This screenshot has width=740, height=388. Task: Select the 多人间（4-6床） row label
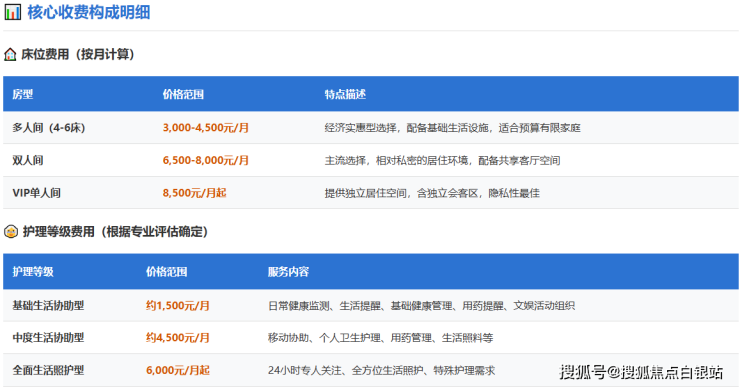pyautogui.click(x=49, y=128)
